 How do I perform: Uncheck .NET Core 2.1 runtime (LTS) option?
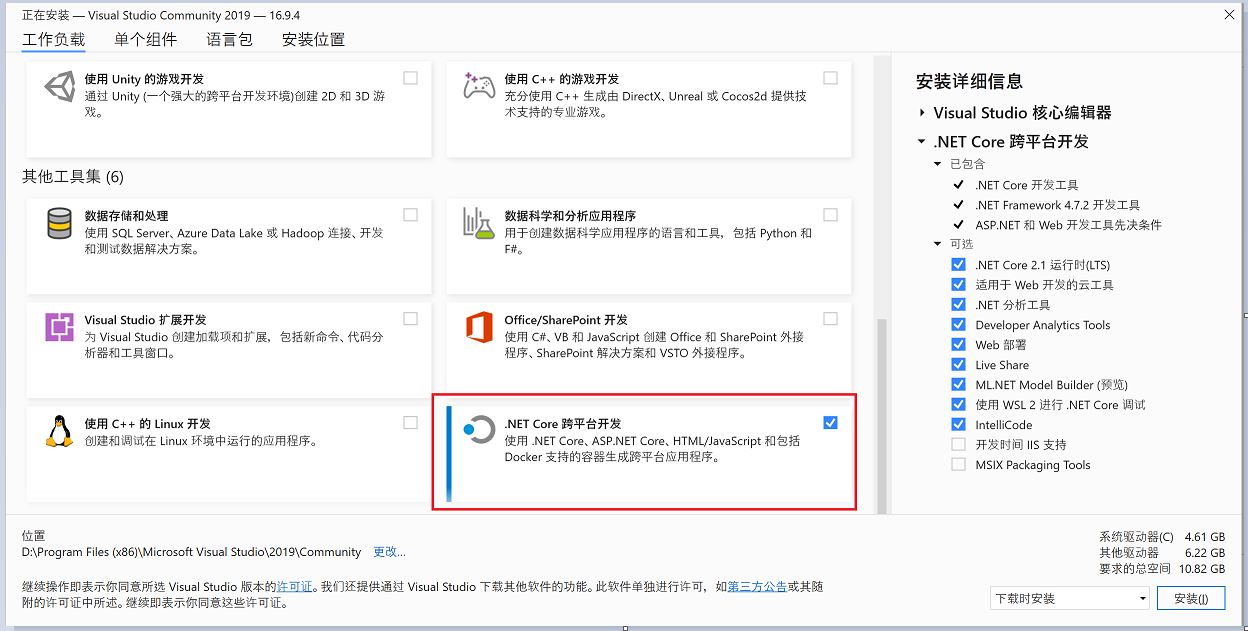[x=959, y=265]
